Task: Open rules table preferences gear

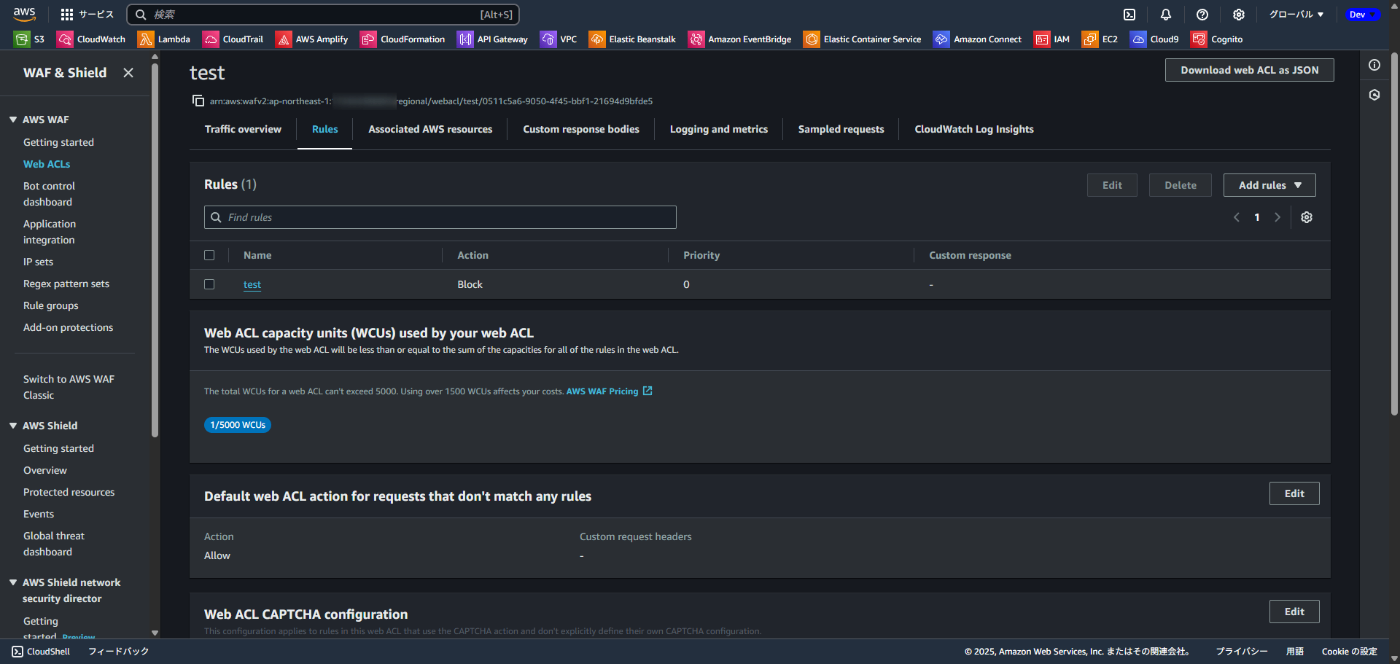Action: coord(1306,217)
